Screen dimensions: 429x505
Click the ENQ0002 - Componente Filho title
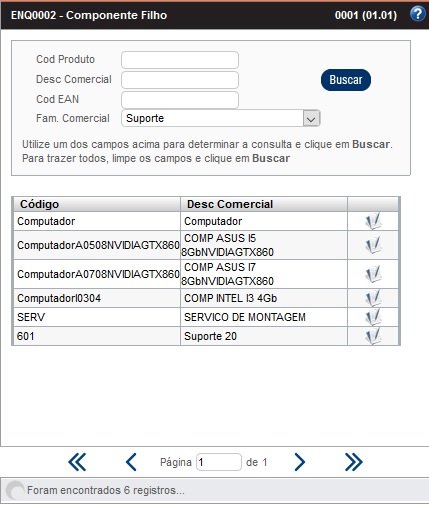pos(89,15)
